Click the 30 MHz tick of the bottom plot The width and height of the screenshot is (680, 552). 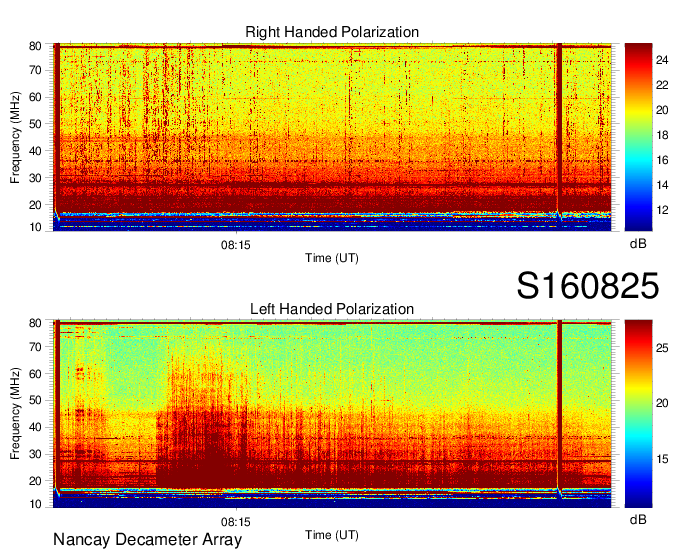click(35, 454)
